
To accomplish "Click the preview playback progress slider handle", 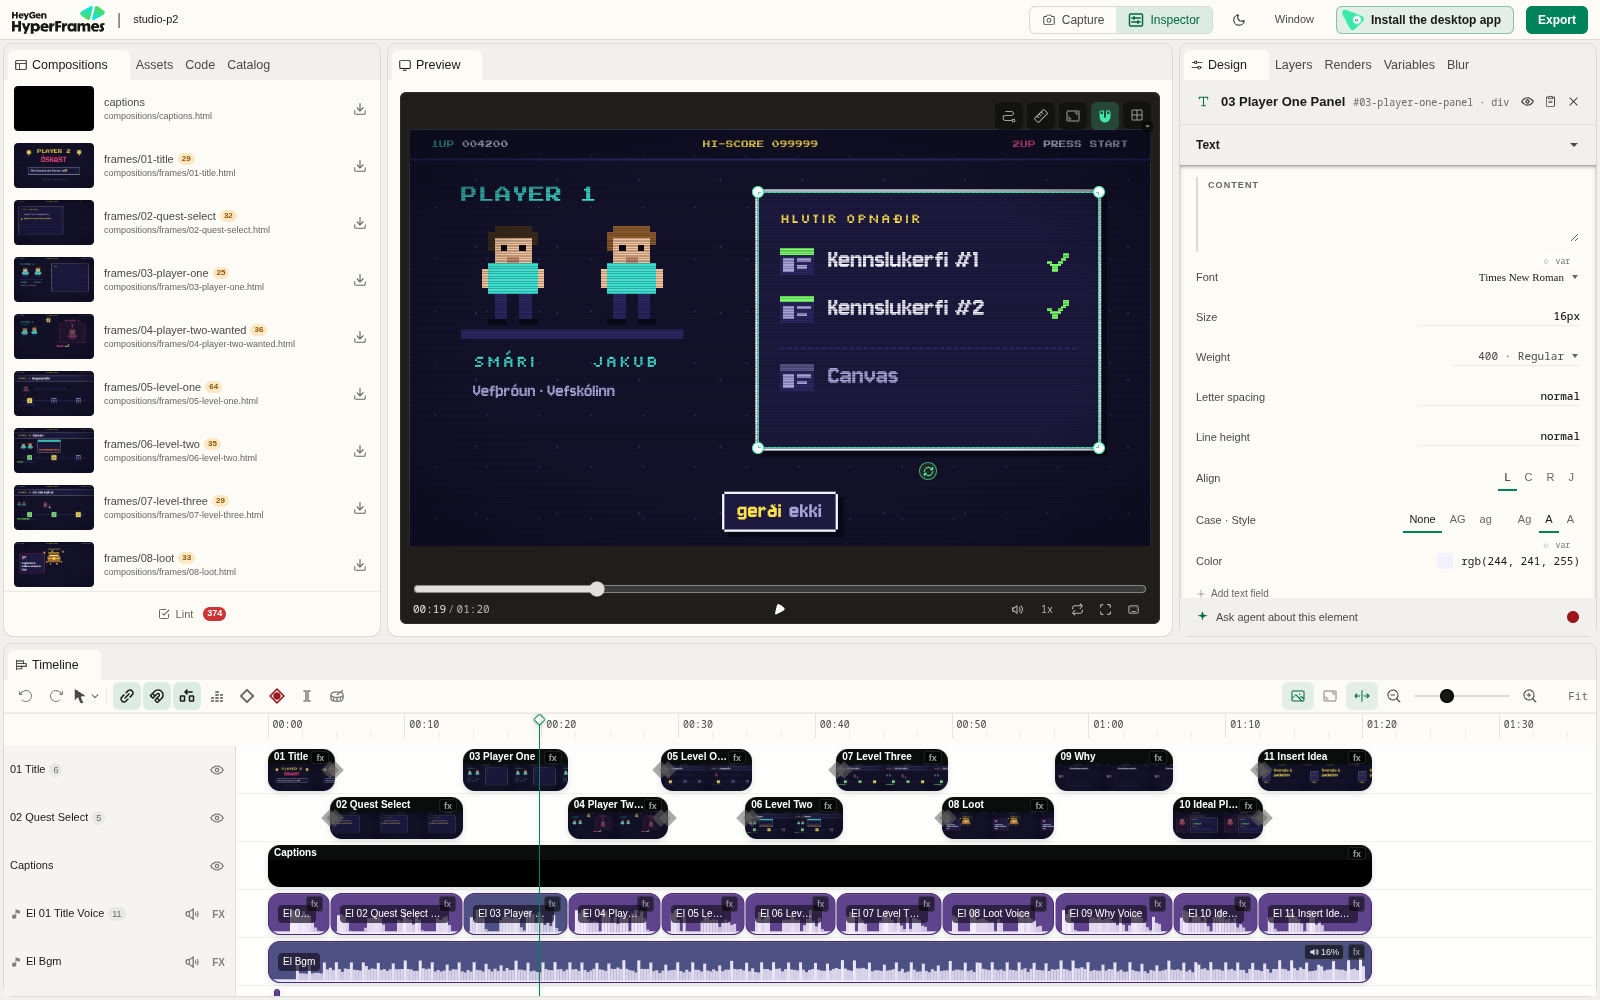I will click(x=597, y=589).
